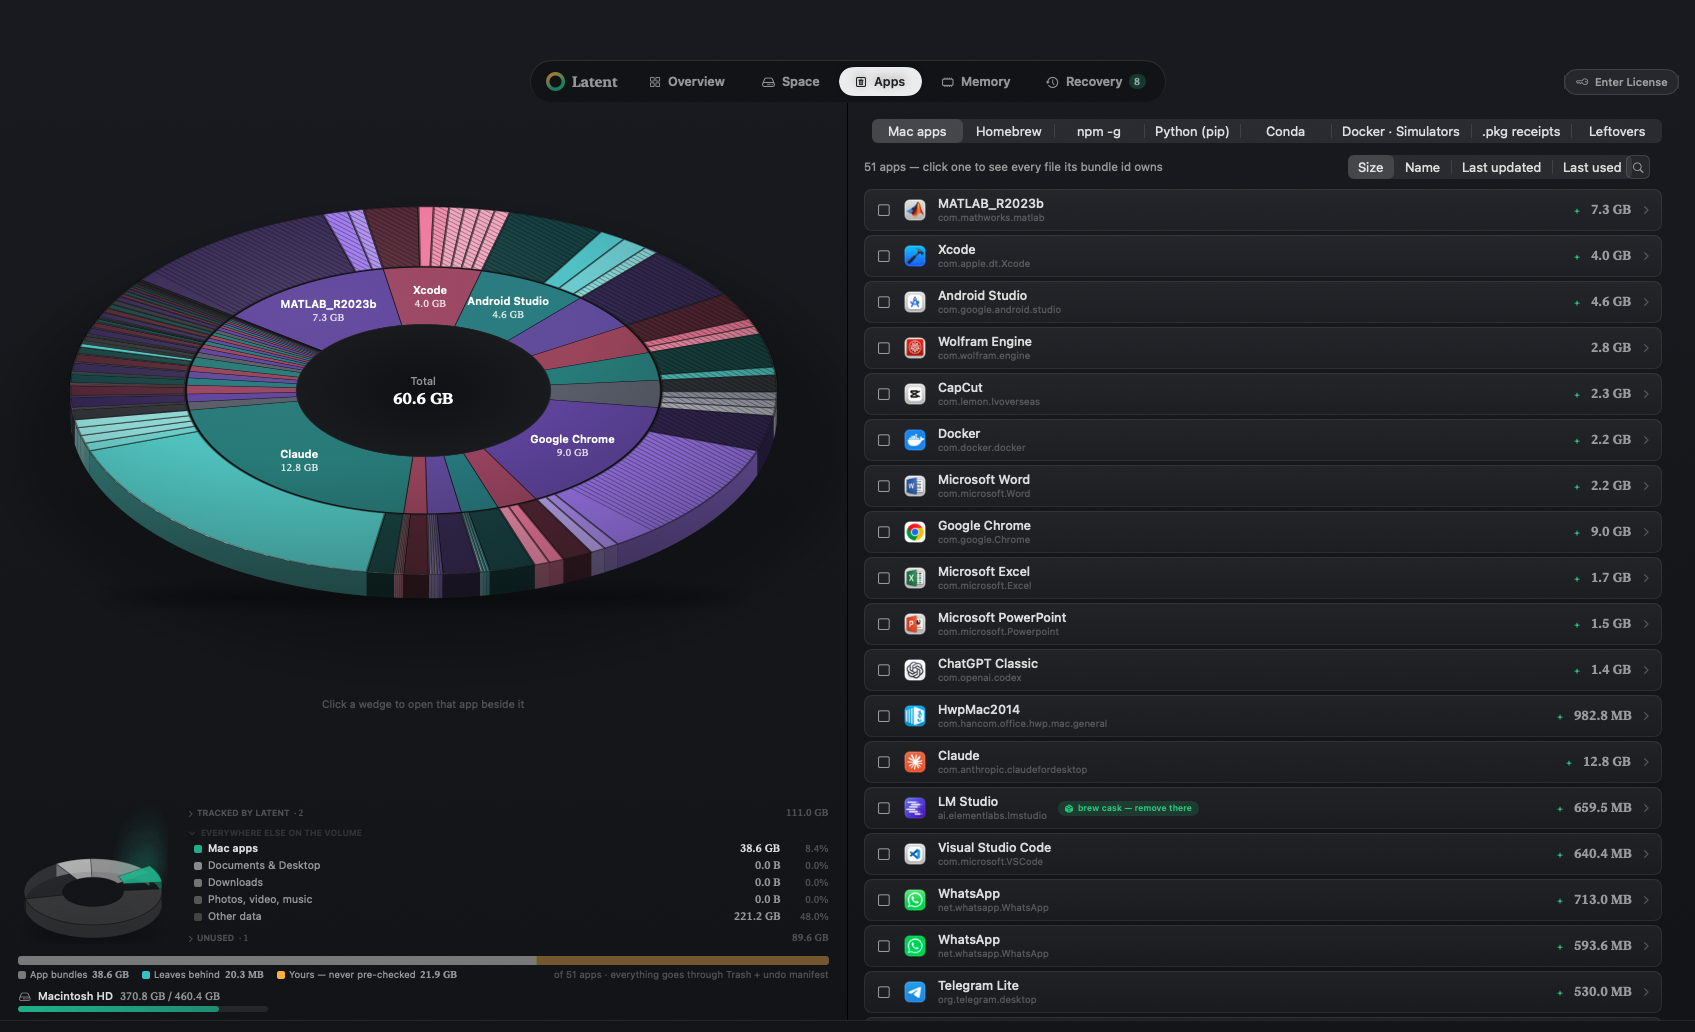This screenshot has width=1695, height=1032.
Task: Switch to the Overview tab
Action: pyautogui.click(x=686, y=82)
